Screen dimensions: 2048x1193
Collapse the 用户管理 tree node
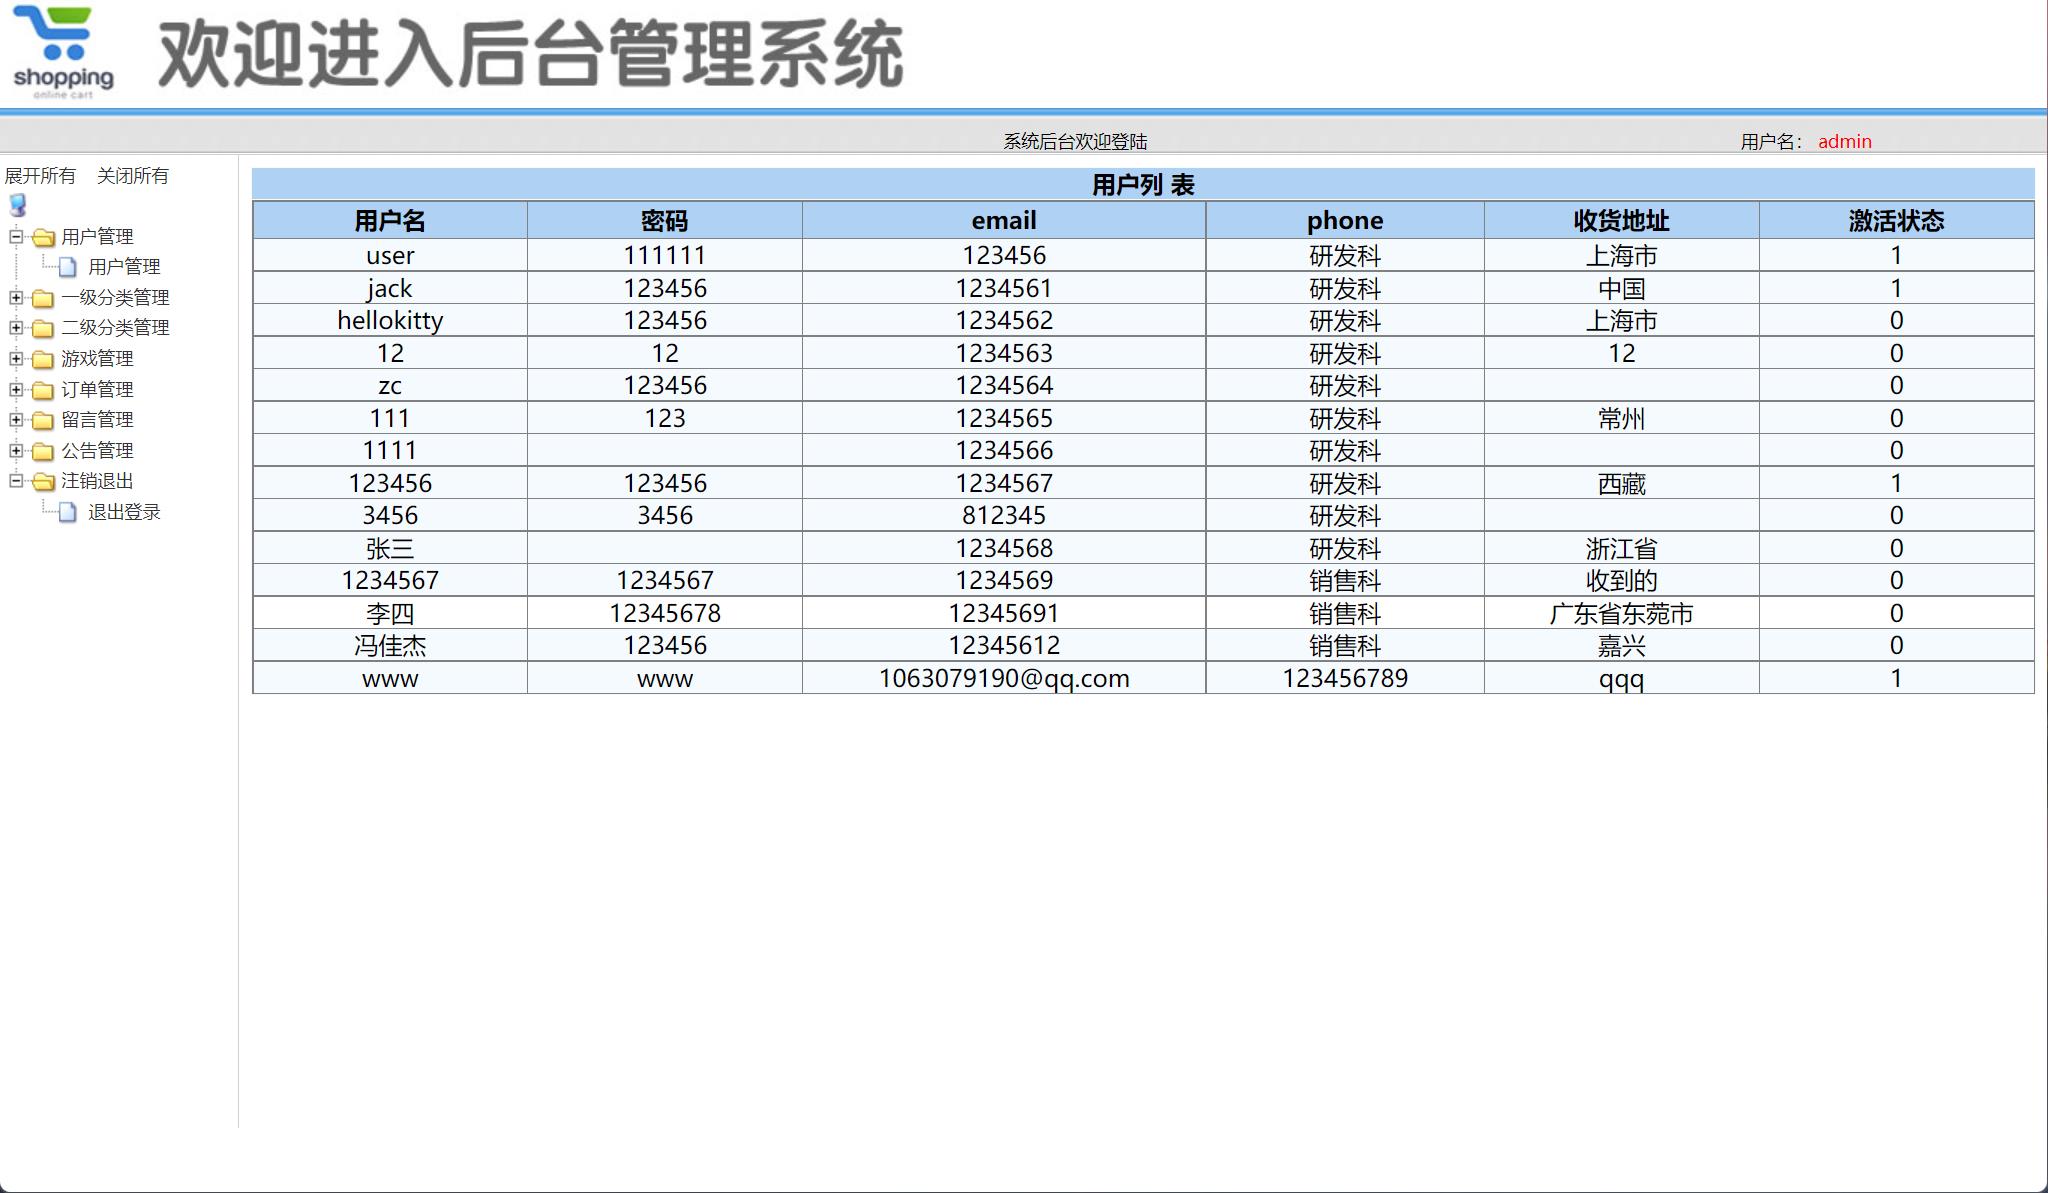point(14,237)
